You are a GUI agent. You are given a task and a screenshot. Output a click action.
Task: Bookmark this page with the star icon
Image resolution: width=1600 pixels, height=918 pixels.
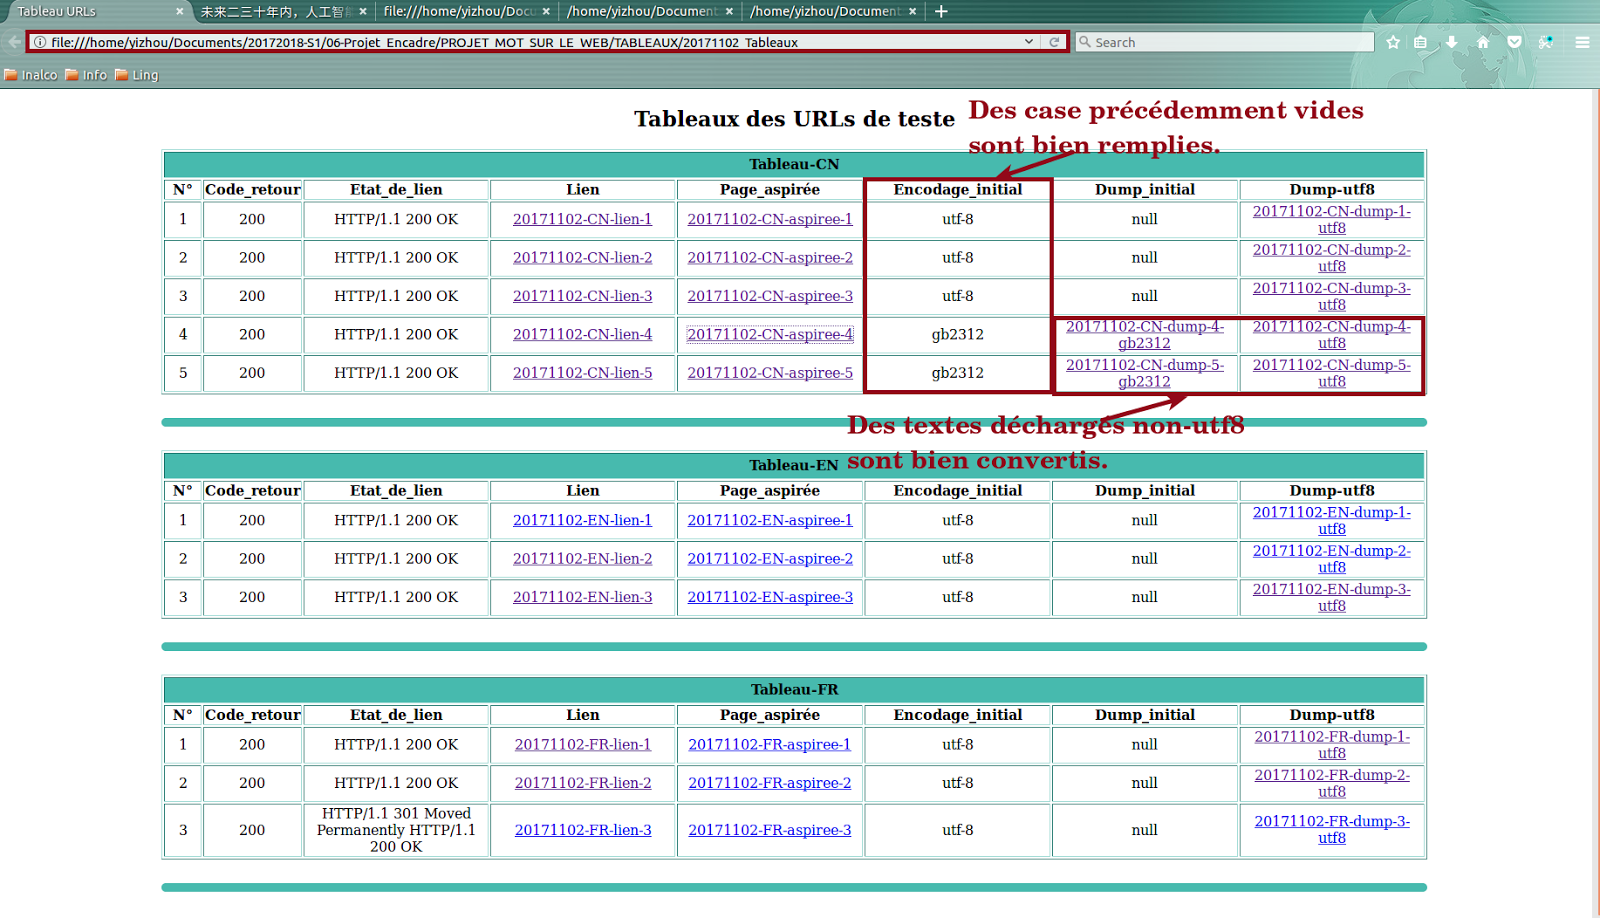pyautogui.click(x=1393, y=42)
